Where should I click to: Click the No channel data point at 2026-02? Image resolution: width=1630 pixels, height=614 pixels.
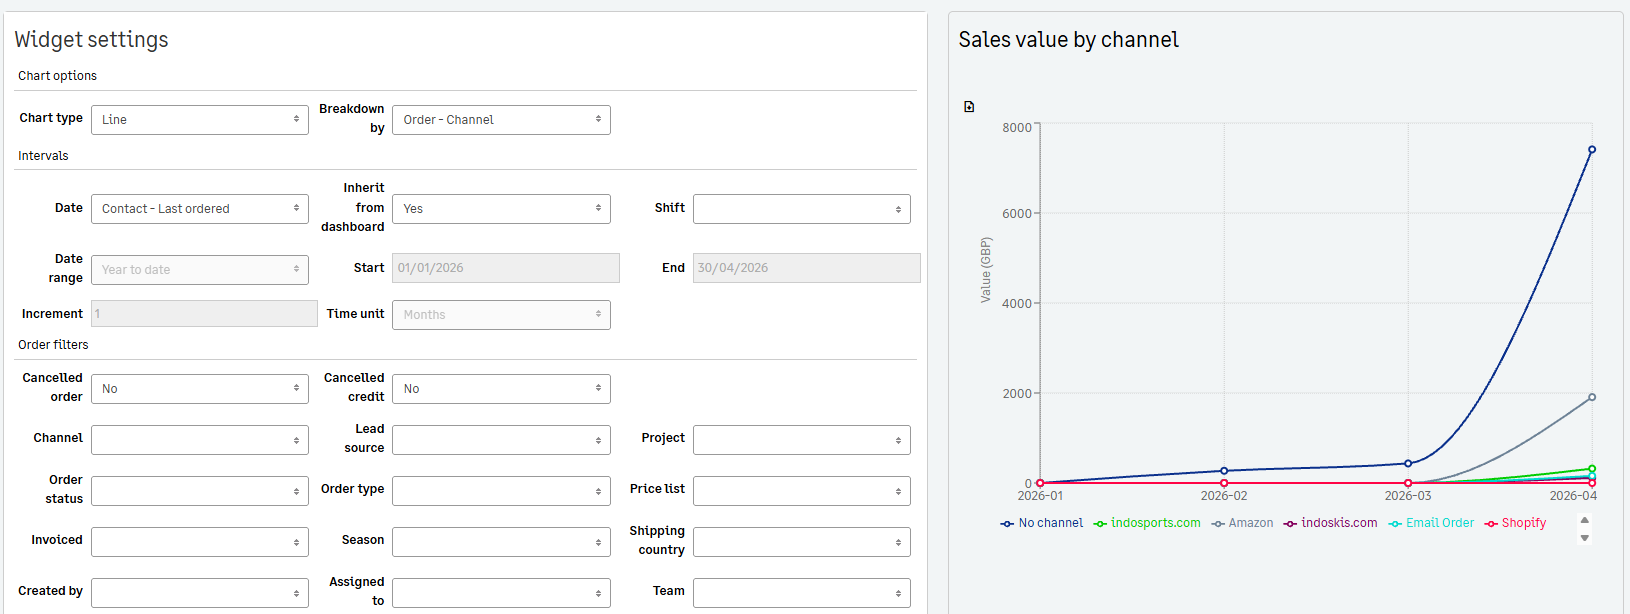[1224, 471]
